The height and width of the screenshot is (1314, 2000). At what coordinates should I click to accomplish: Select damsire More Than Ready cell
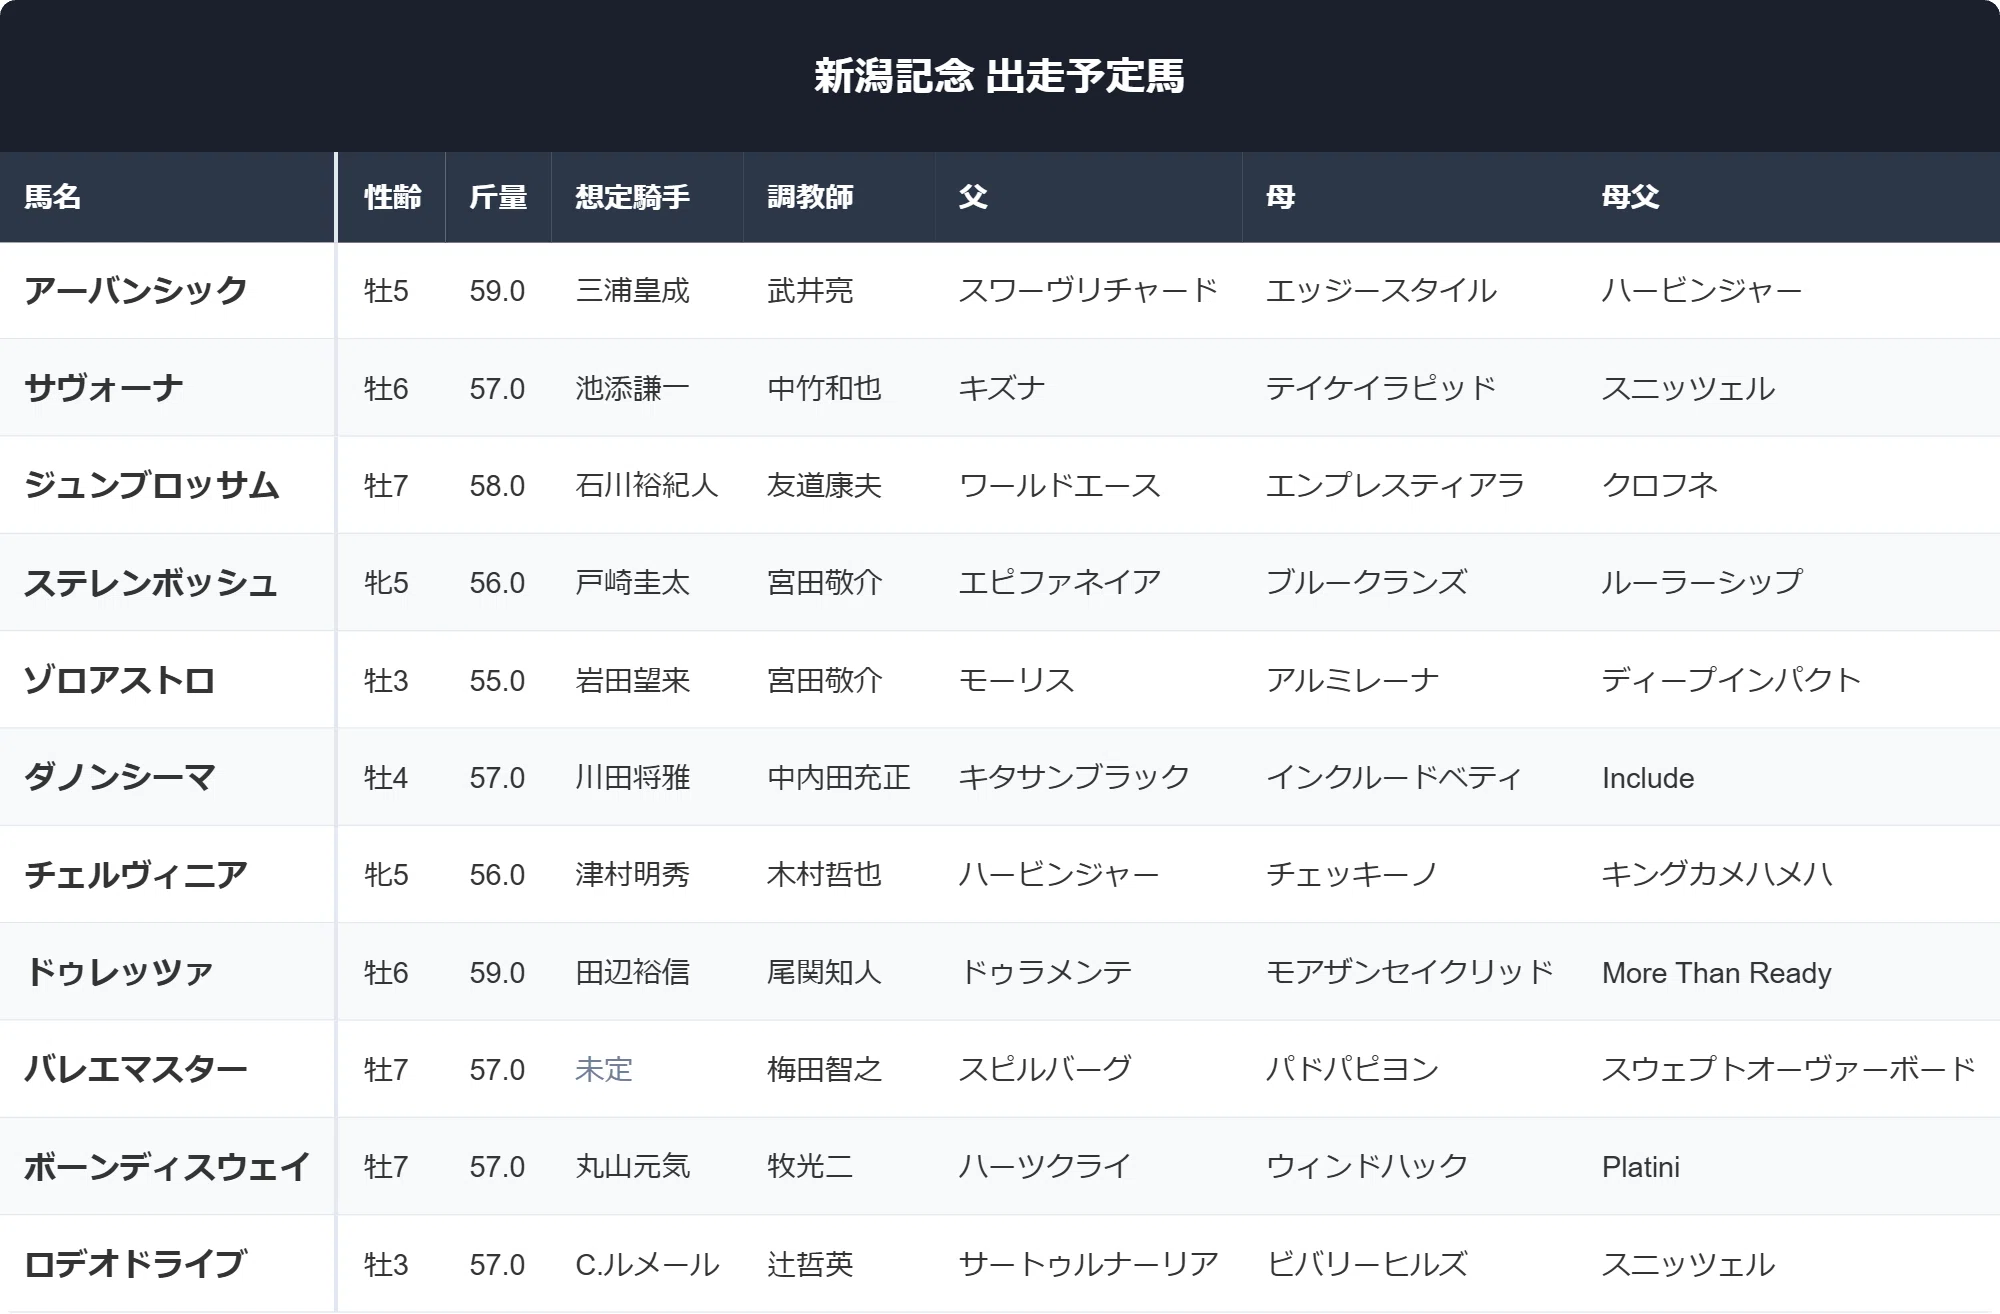click(x=1717, y=973)
